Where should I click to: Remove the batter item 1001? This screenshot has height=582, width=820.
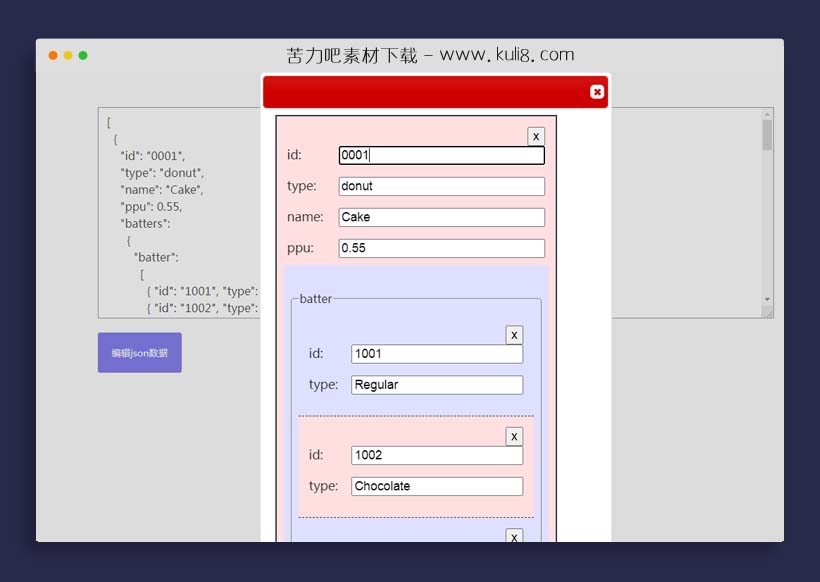pos(514,334)
